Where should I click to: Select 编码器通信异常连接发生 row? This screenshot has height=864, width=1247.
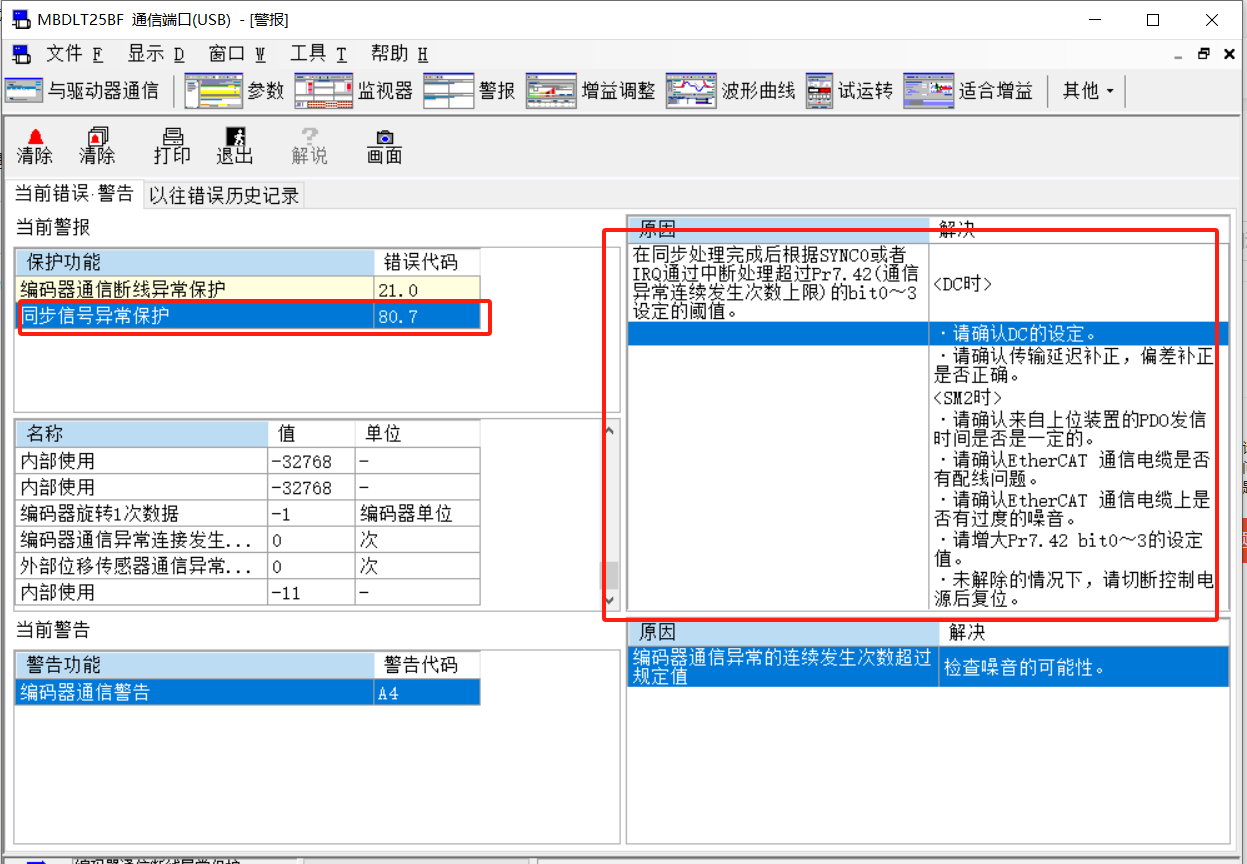click(x=247, y=540)
